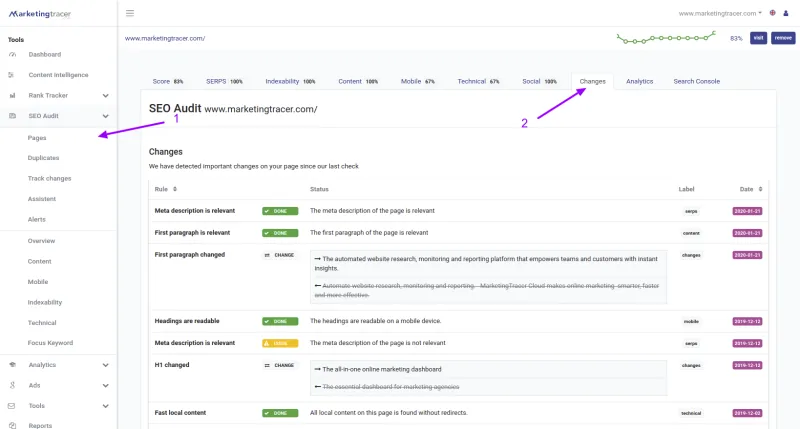Click the language globe icon
The image size is (800, 429).
click(772, 13)
